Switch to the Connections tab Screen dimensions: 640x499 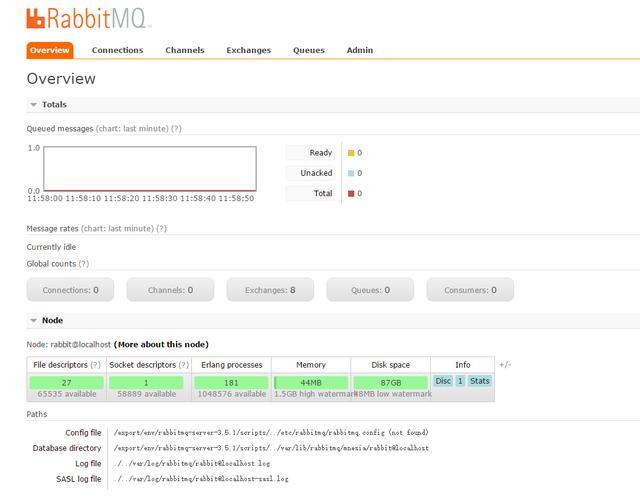click(118, 50)
